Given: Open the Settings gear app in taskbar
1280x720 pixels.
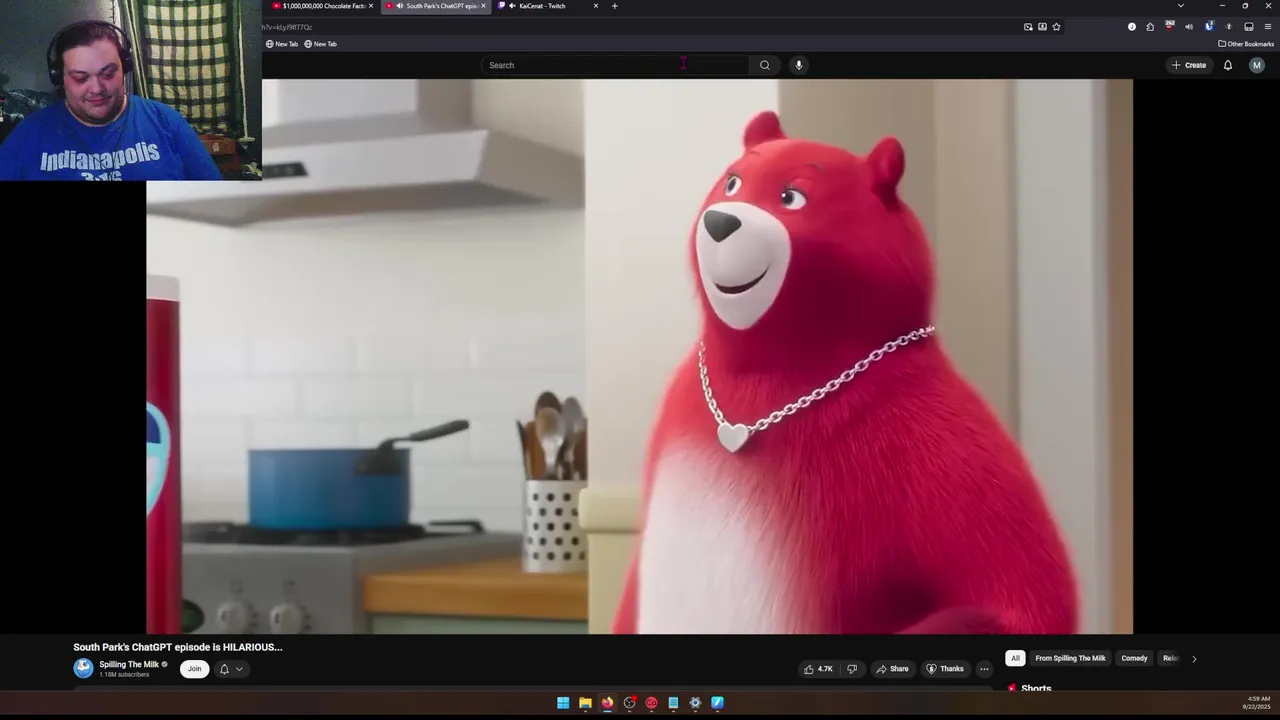Looking at the screenshot, I should point(695,703).
